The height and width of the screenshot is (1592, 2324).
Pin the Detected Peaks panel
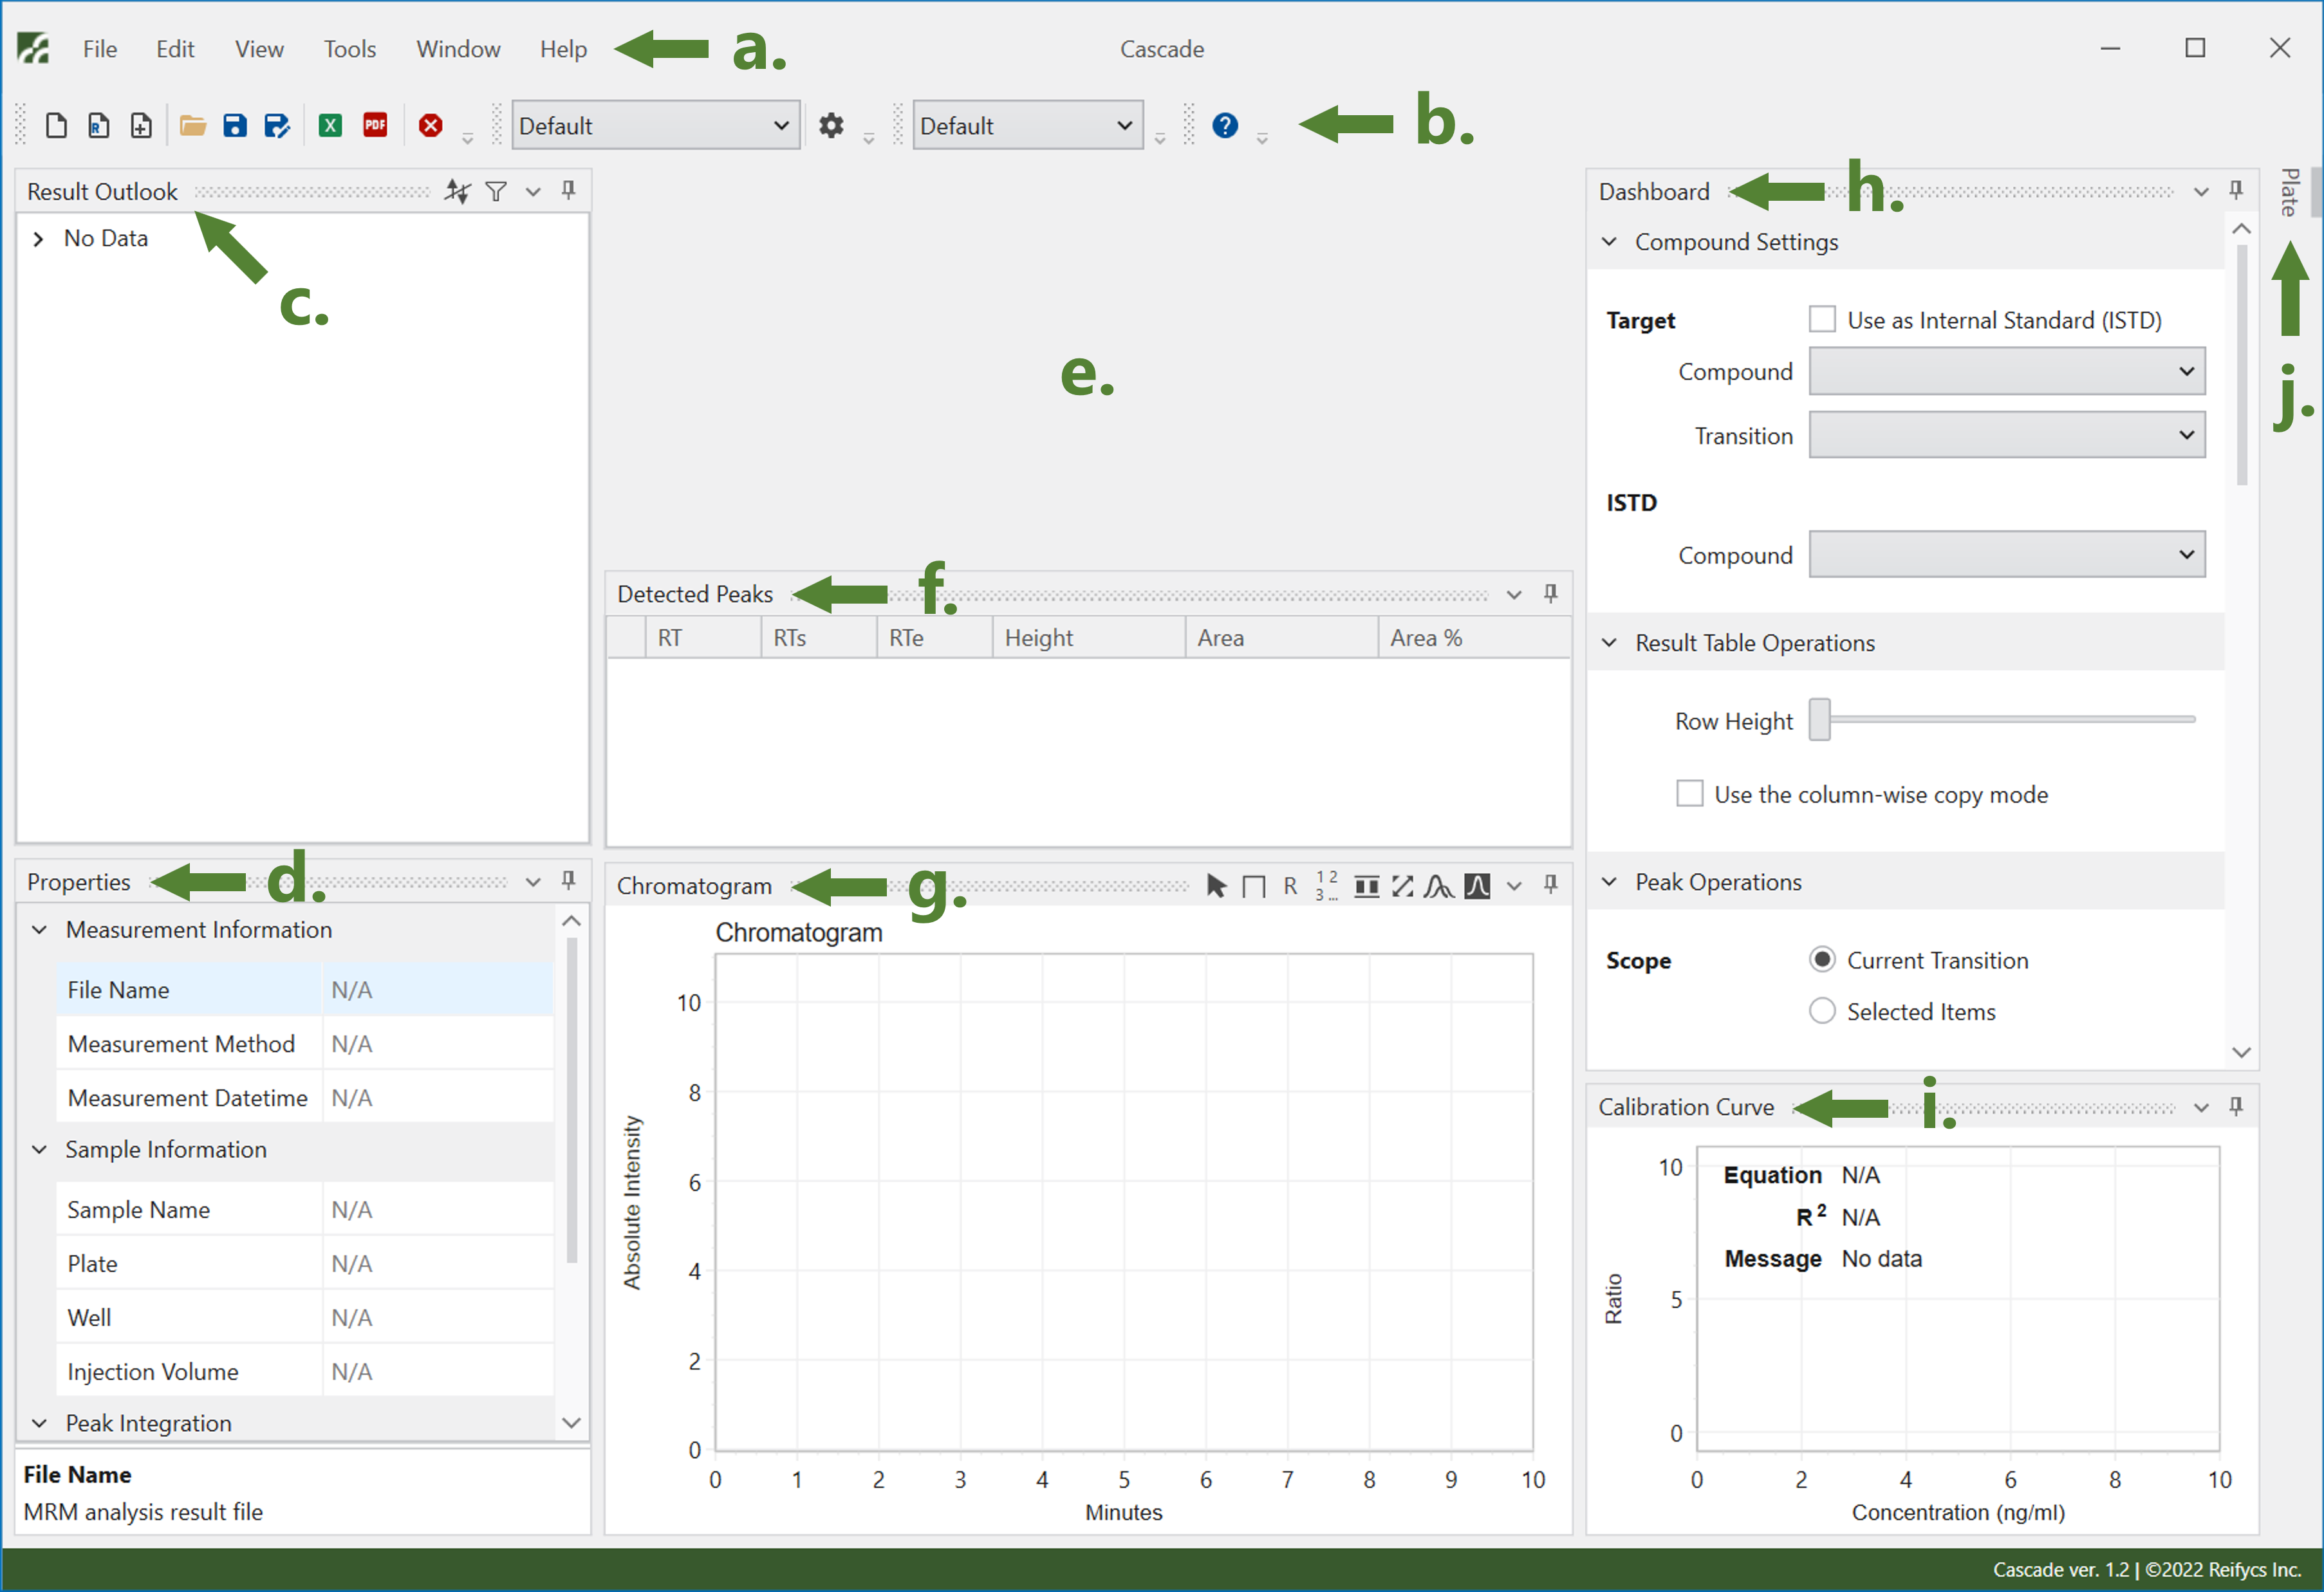click(1550, 594)
